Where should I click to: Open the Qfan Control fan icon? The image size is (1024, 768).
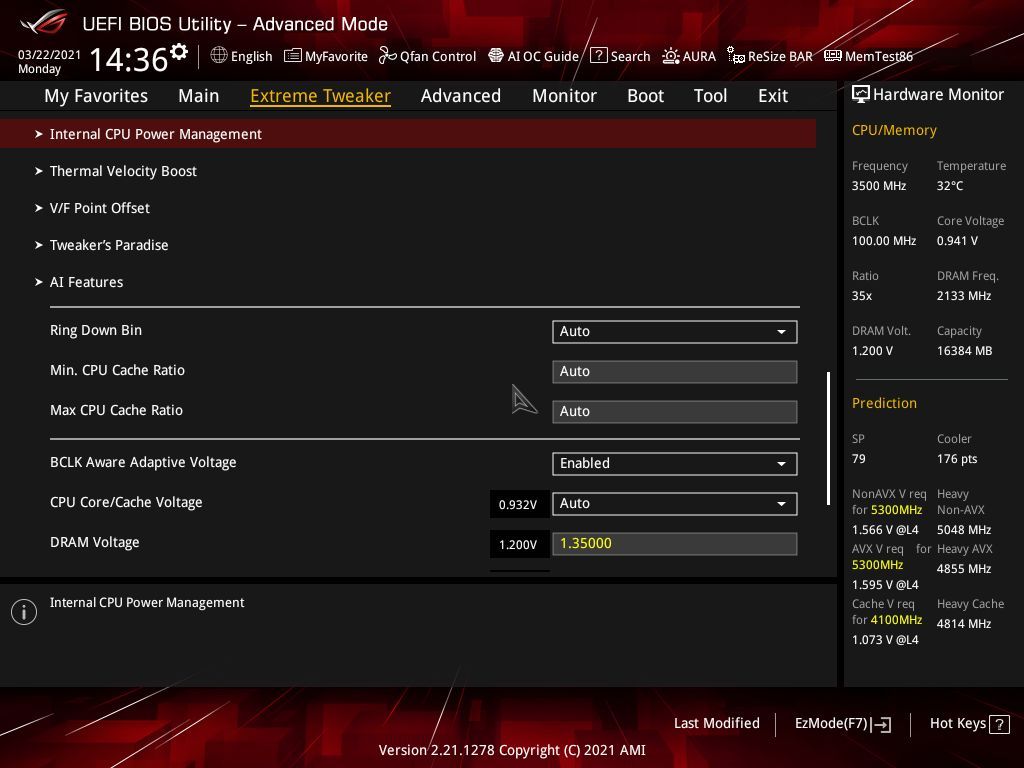(387, 56)
